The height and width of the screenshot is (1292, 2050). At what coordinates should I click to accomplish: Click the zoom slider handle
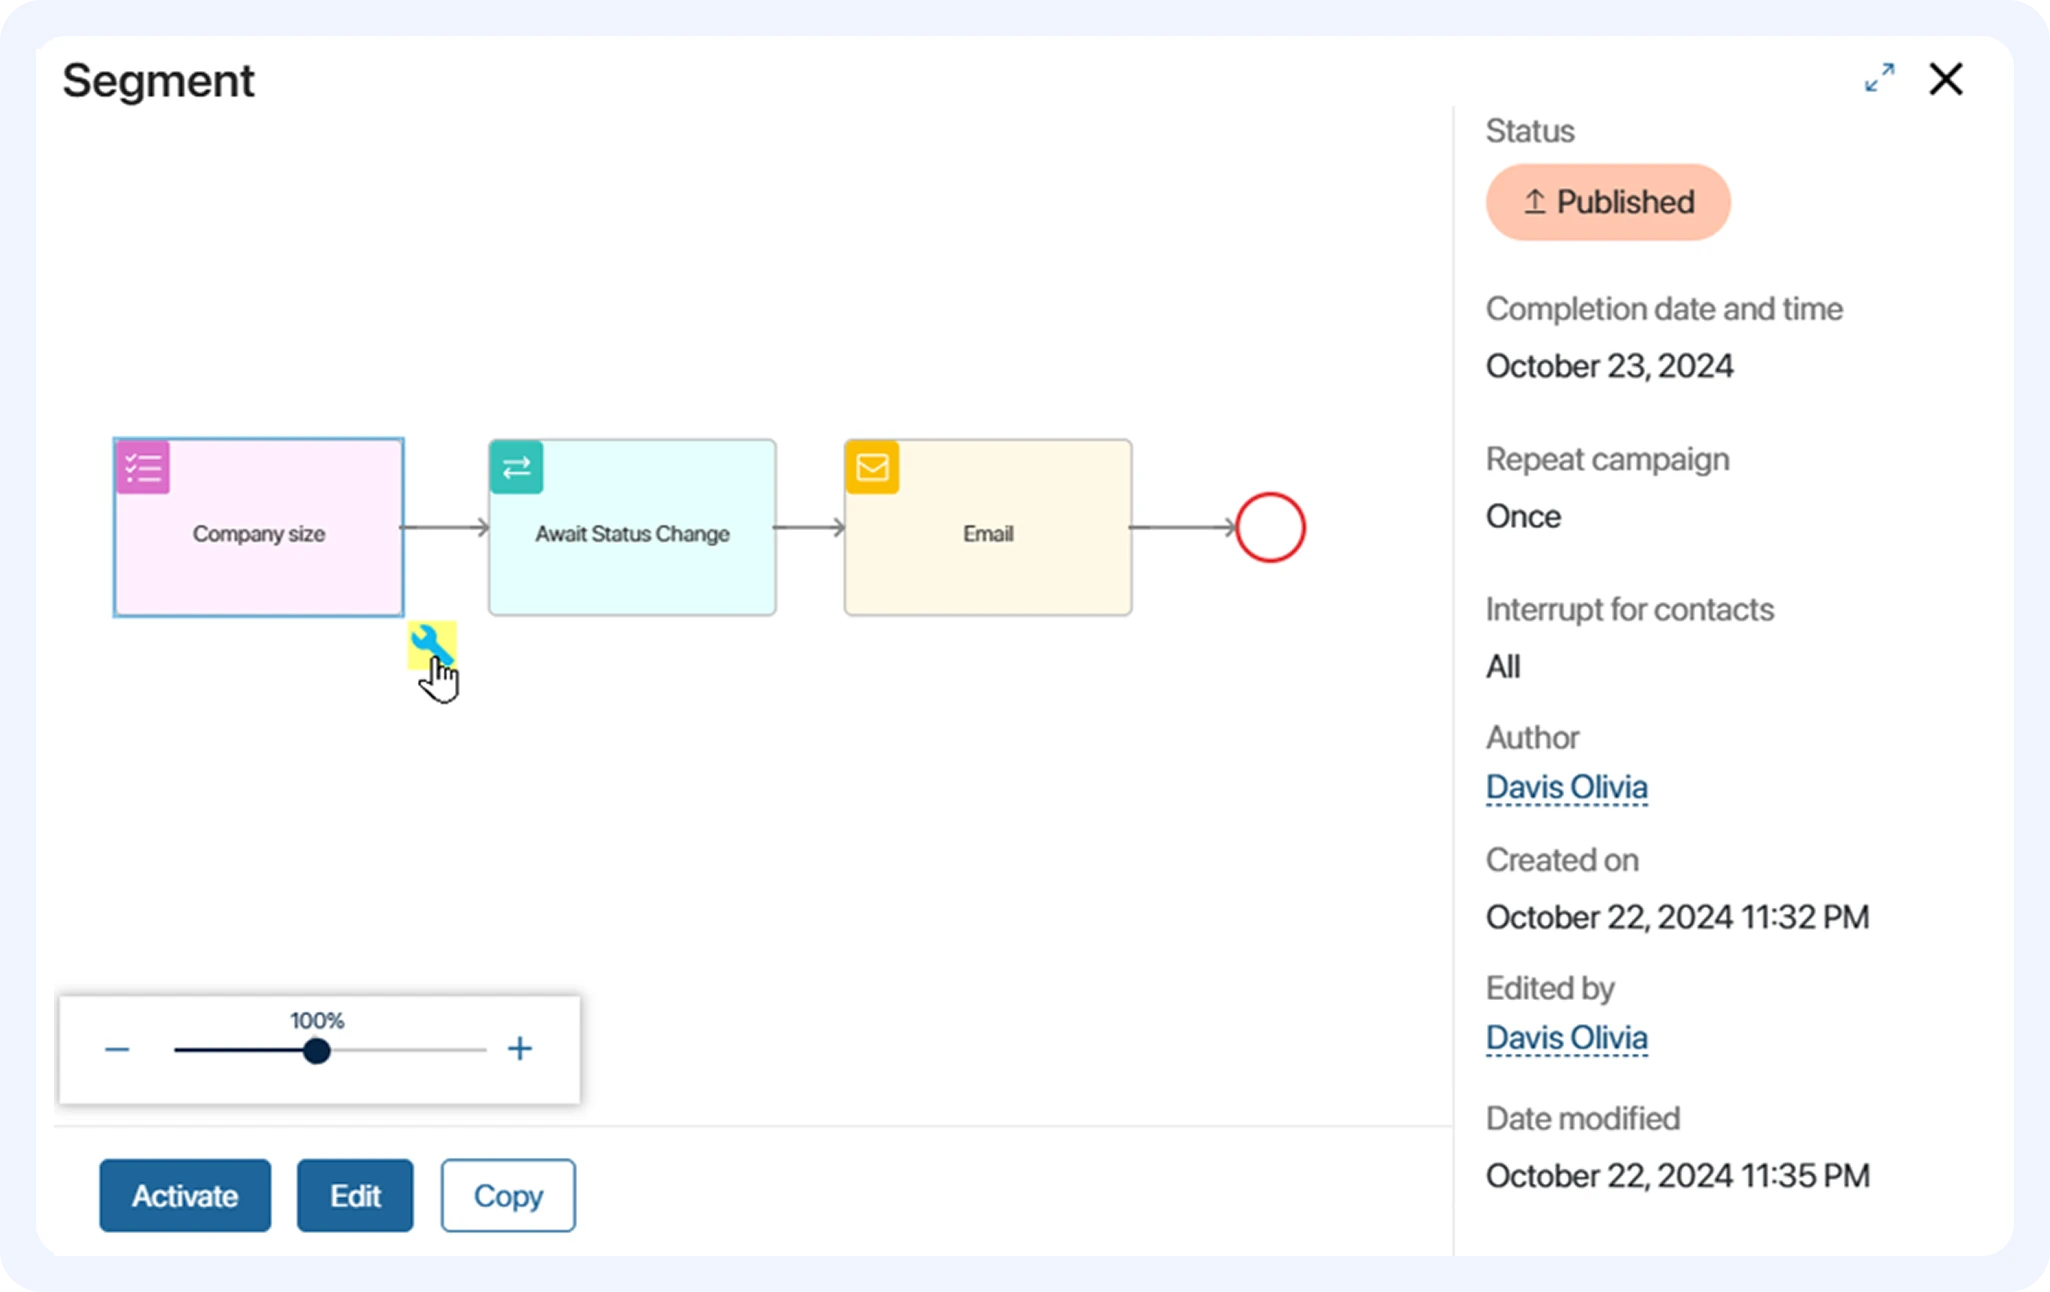coord(317,1051)
